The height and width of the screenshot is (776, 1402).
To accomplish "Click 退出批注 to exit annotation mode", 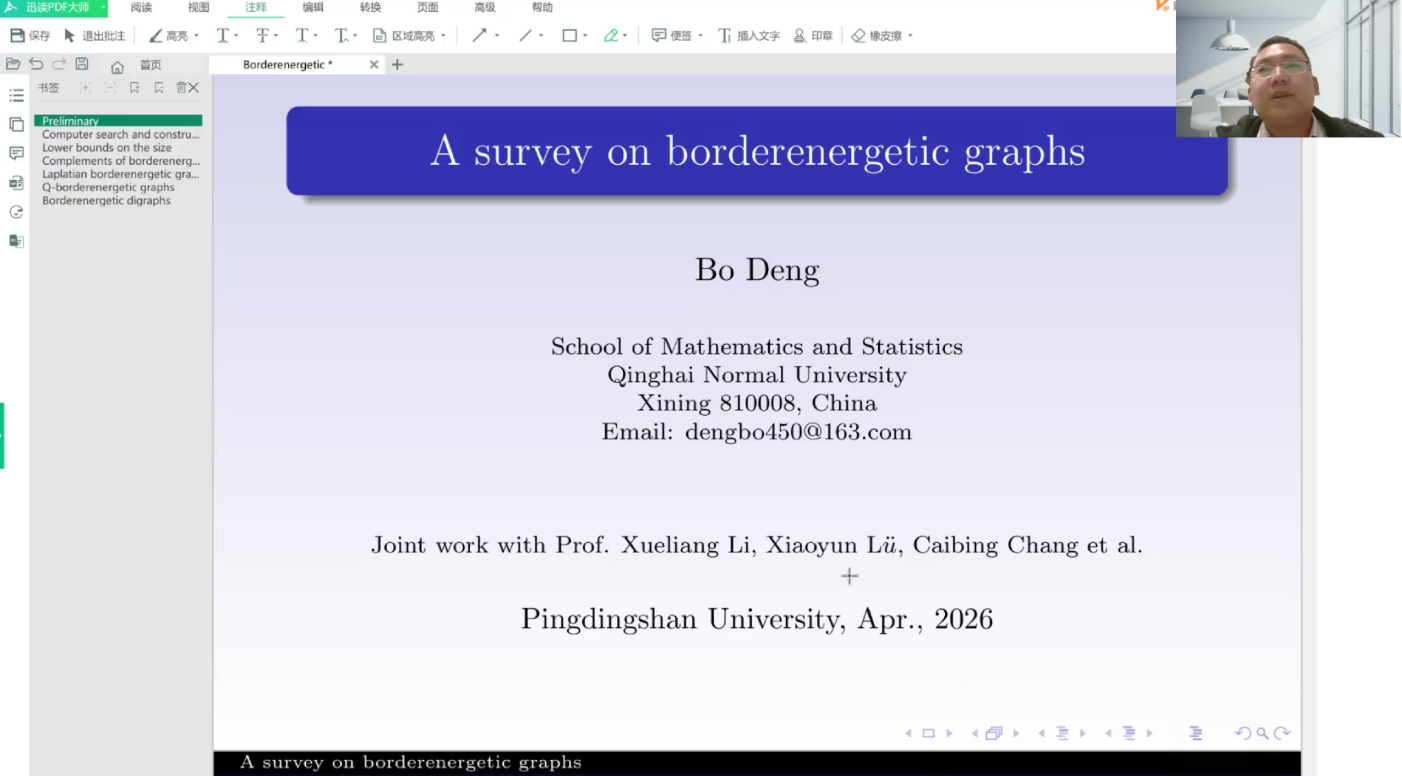I will (95, 36).
